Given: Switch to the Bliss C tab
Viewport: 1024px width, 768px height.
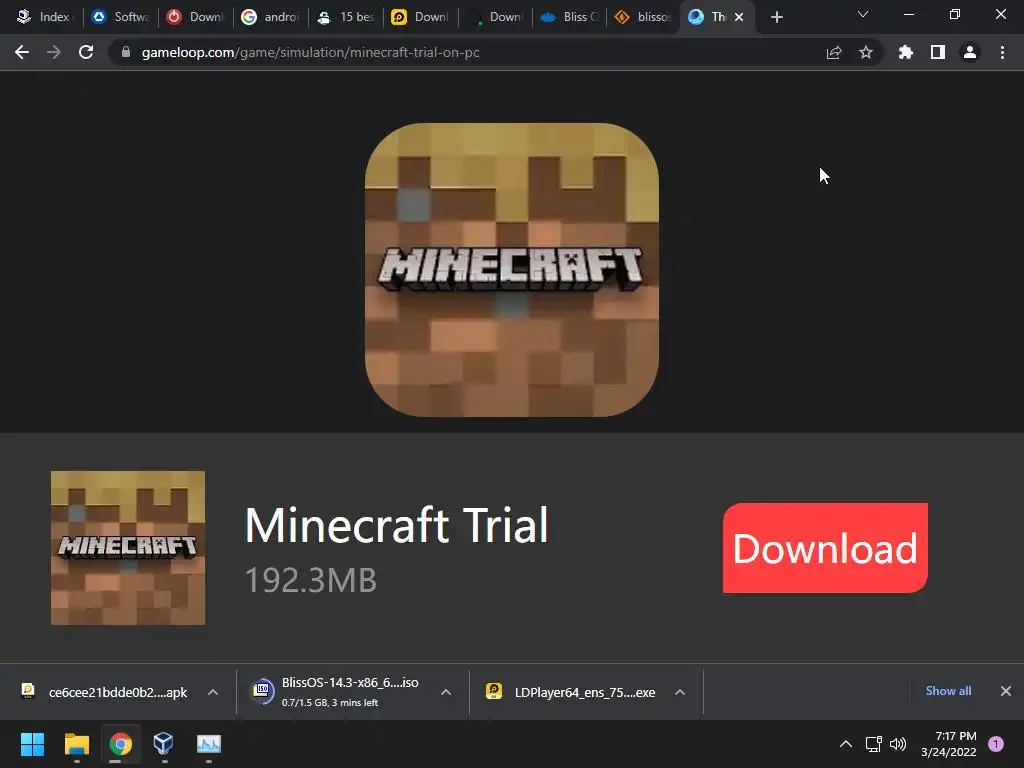Looking at the screenshot, I should 569,17.
